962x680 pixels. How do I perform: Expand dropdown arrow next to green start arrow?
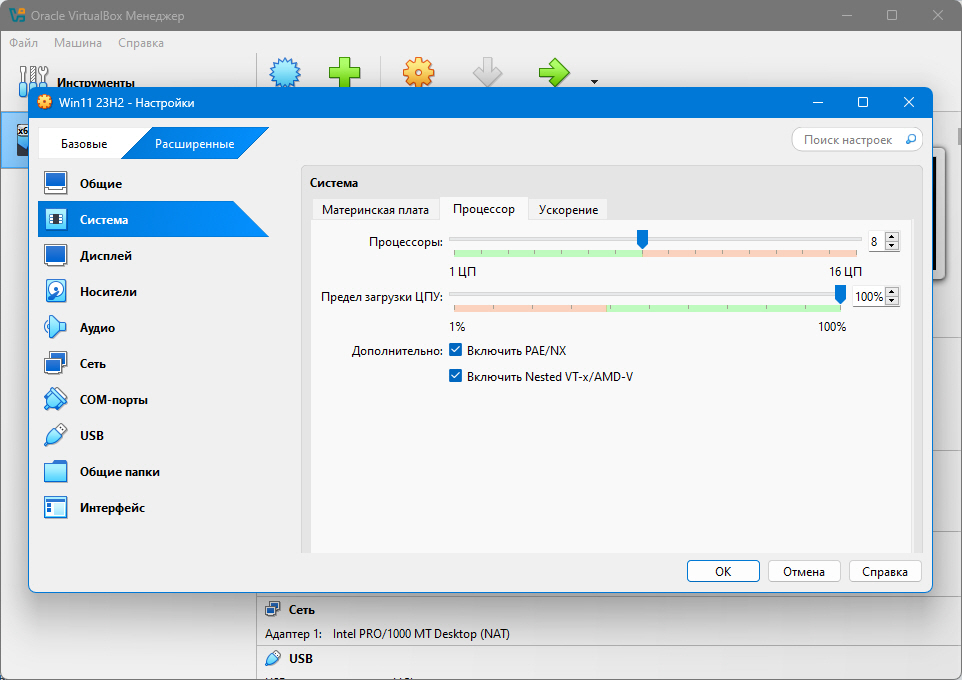point(594,82)
